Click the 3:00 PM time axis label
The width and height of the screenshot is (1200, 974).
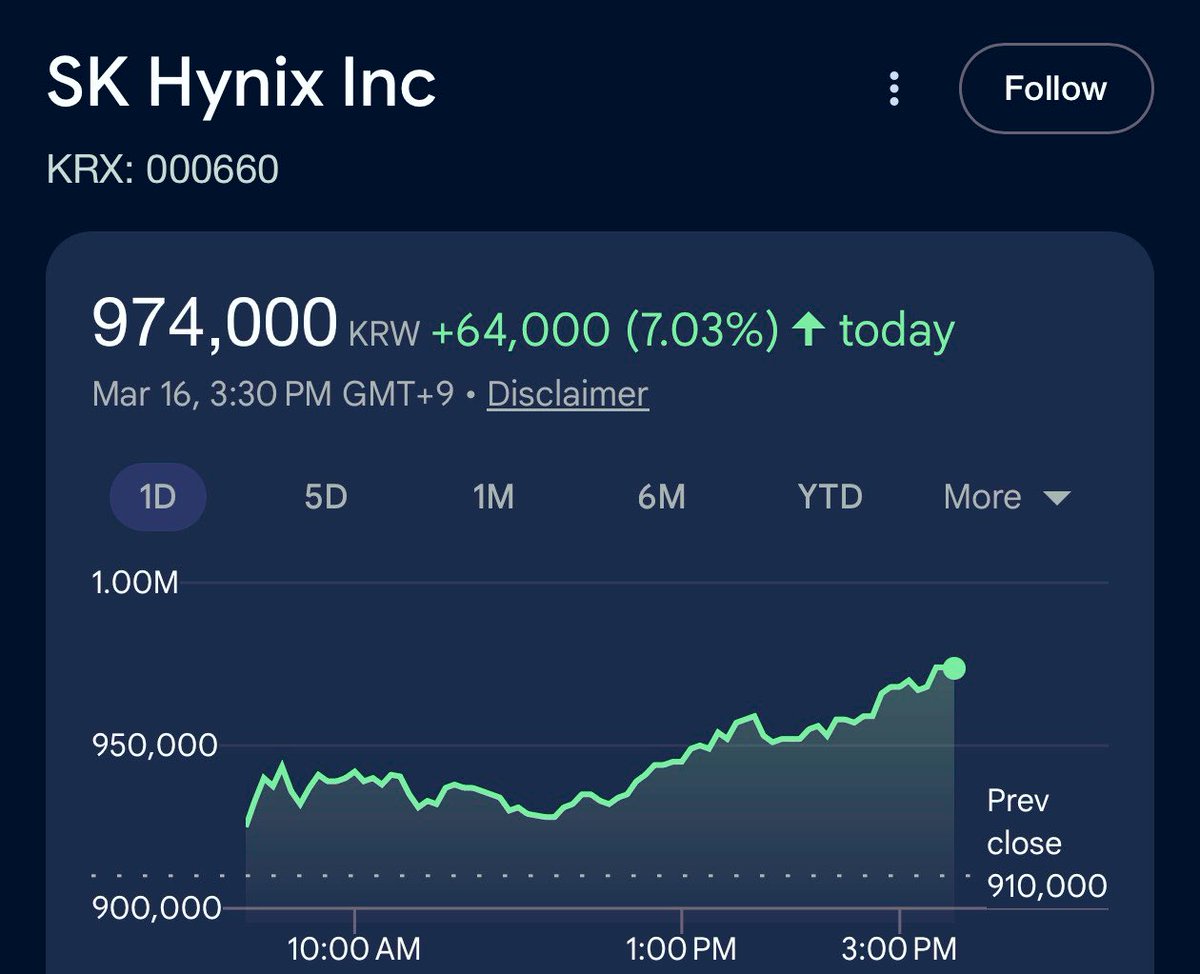click(x=900, y=947)
